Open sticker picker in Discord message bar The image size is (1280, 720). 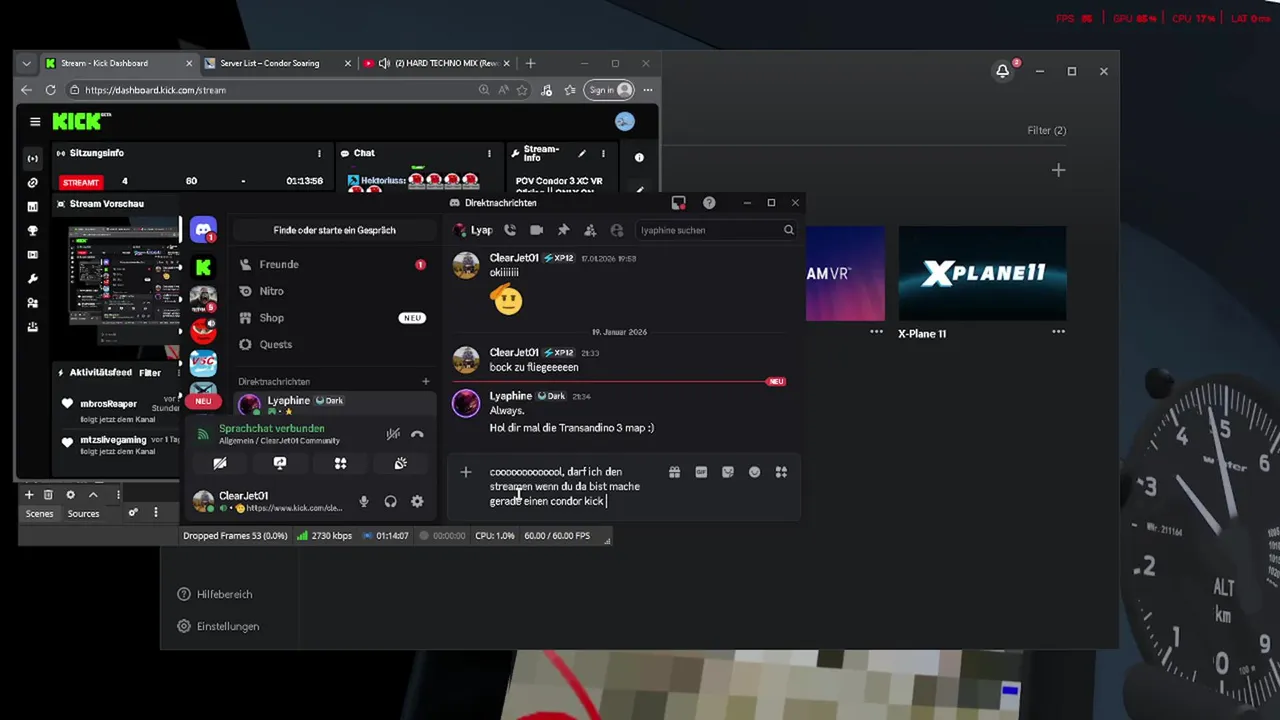pos(728,472)
